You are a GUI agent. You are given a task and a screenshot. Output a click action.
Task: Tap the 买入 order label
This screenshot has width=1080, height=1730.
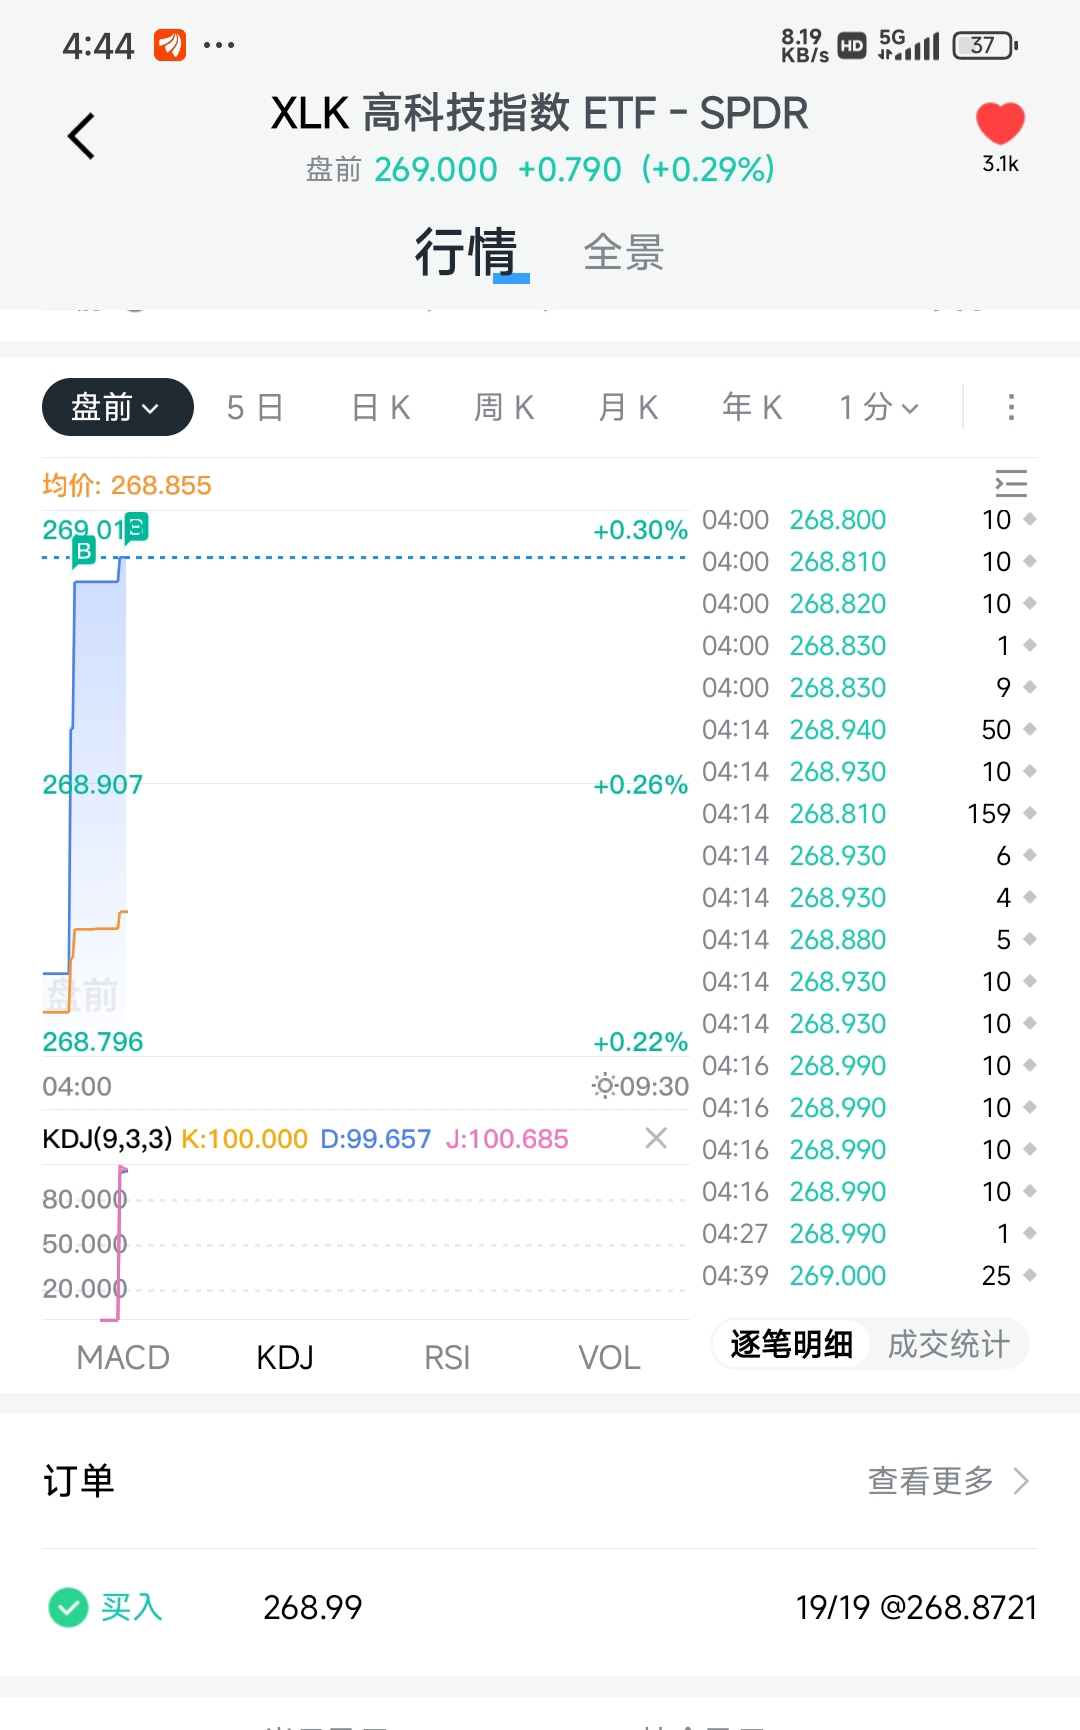click(131, 1608)
